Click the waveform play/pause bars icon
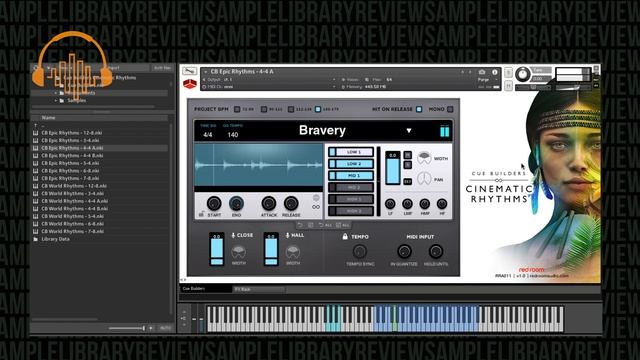This screenshot has height=360, width=640. pyautogui.click(x=444, y=131)
